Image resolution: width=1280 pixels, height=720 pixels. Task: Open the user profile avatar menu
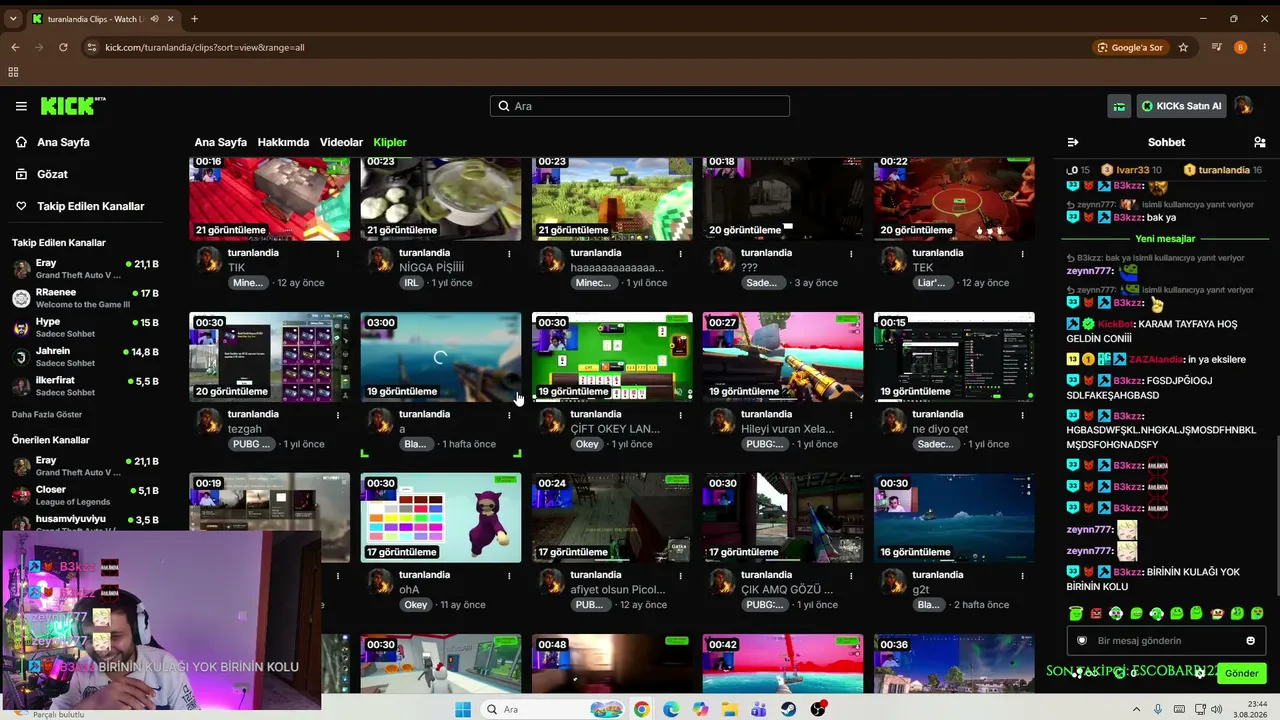tap(1243, 106)
